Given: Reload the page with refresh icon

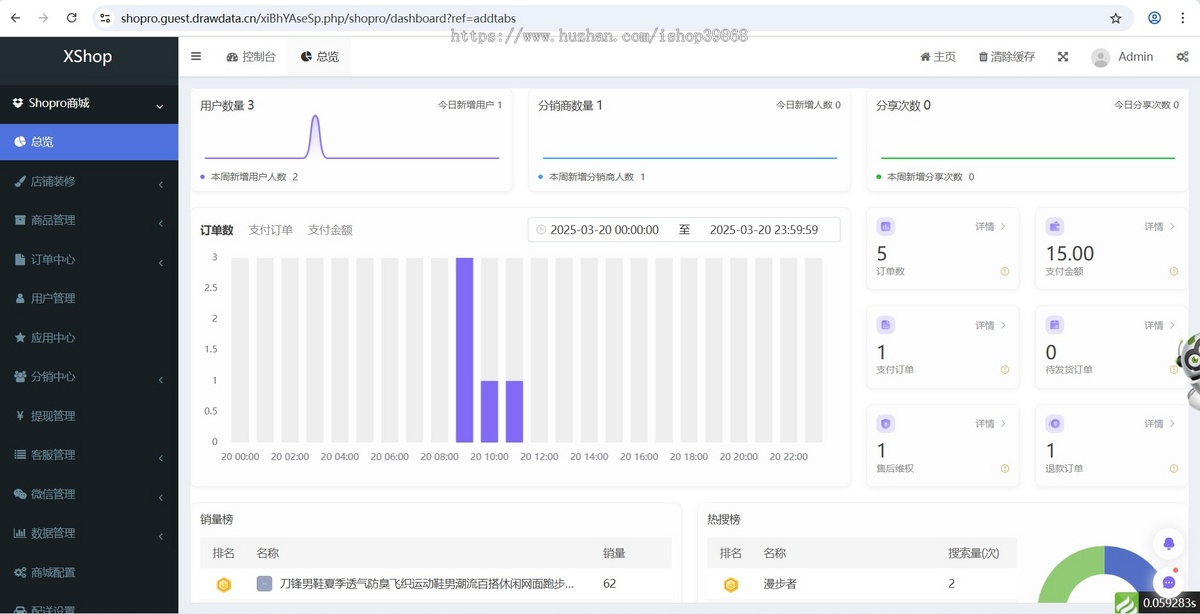Looking at the screenshot, I should click(x=71, y=18).
